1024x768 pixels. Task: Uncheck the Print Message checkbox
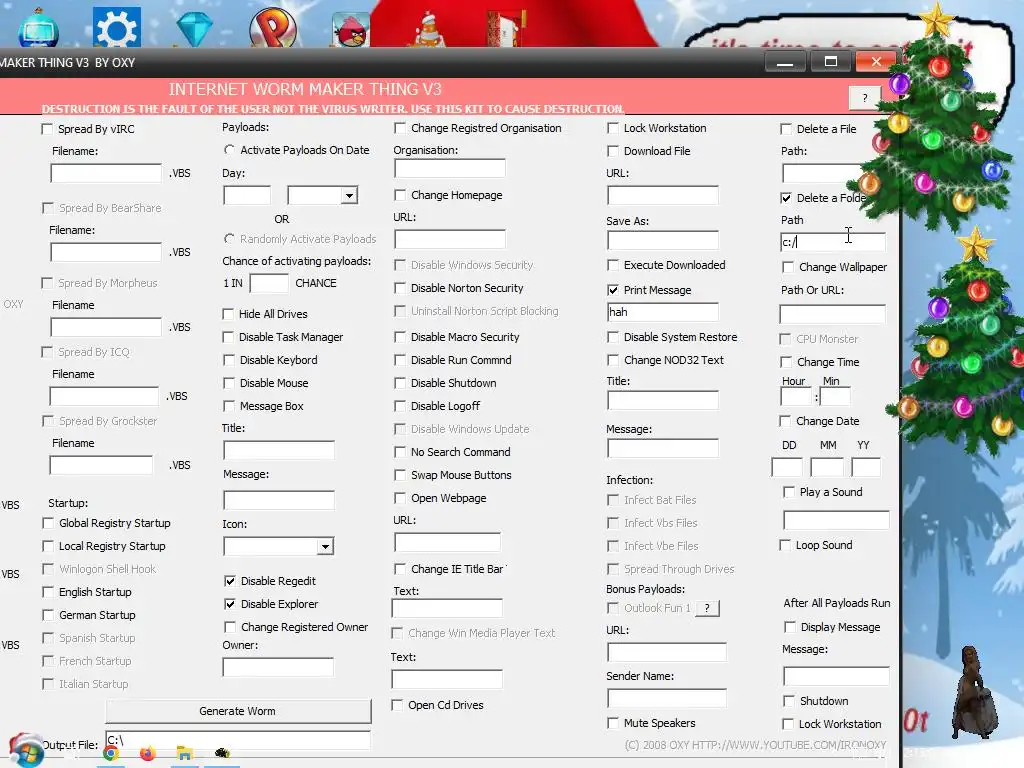tap(613, 290)
